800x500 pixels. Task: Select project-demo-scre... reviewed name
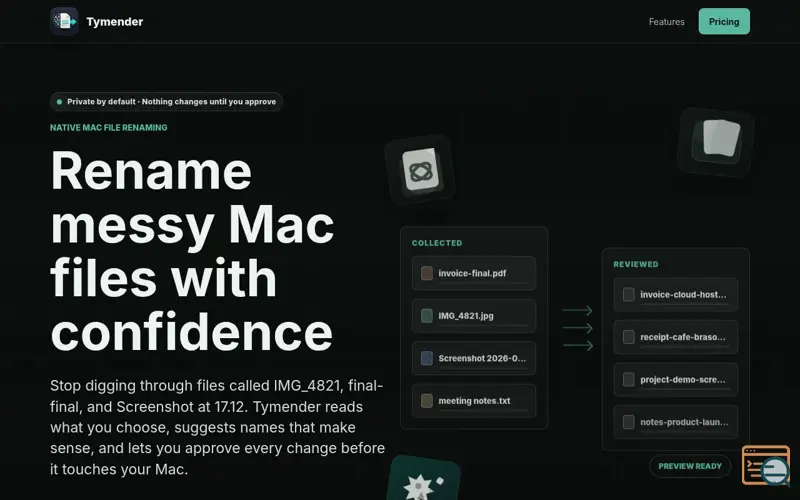pyautogui.click(x=683, y=379)
